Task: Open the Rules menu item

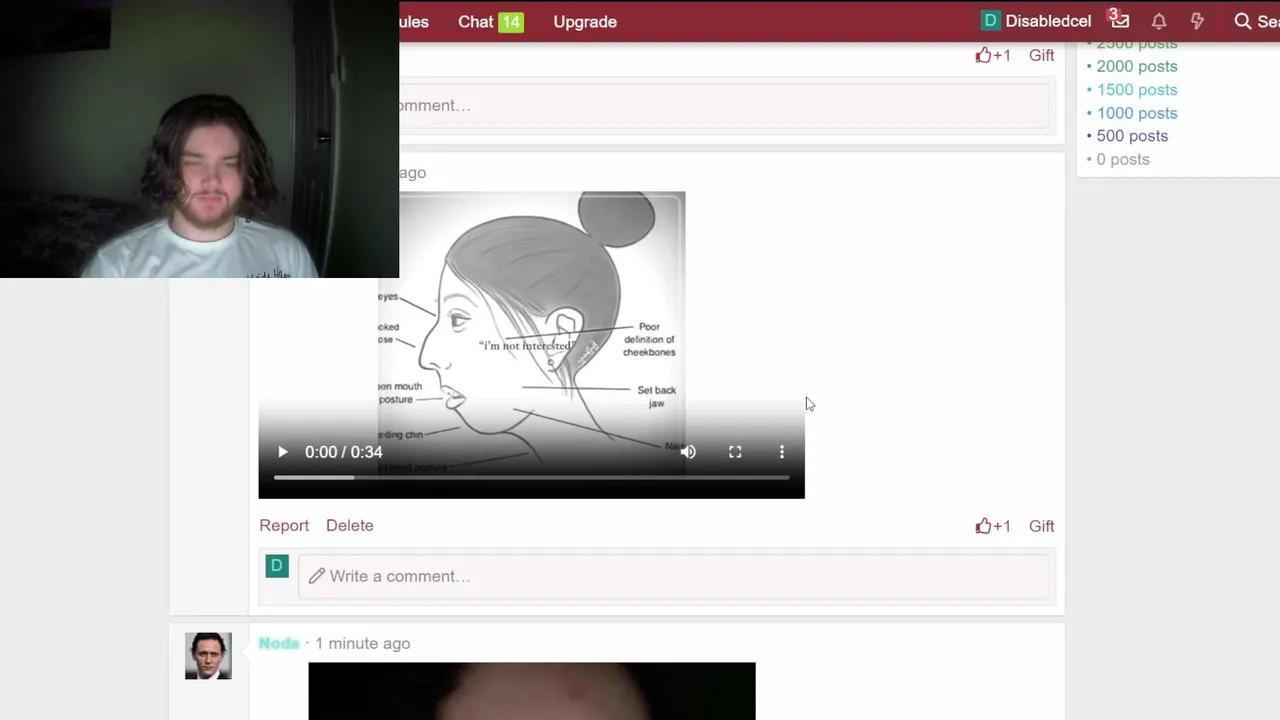Action: coord(414,21)
